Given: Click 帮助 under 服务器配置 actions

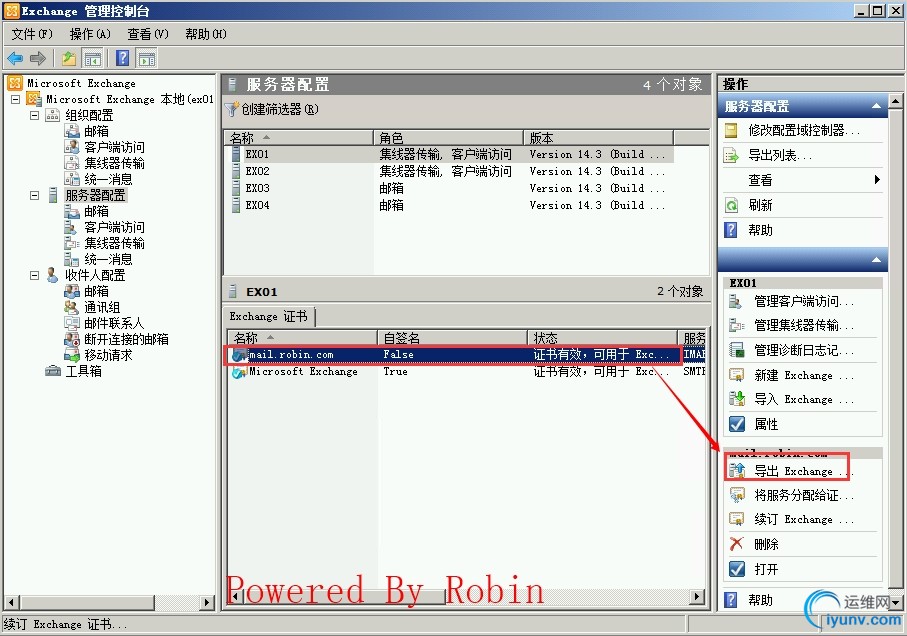Looking at the screenshot, I should [x=760, y=230].
